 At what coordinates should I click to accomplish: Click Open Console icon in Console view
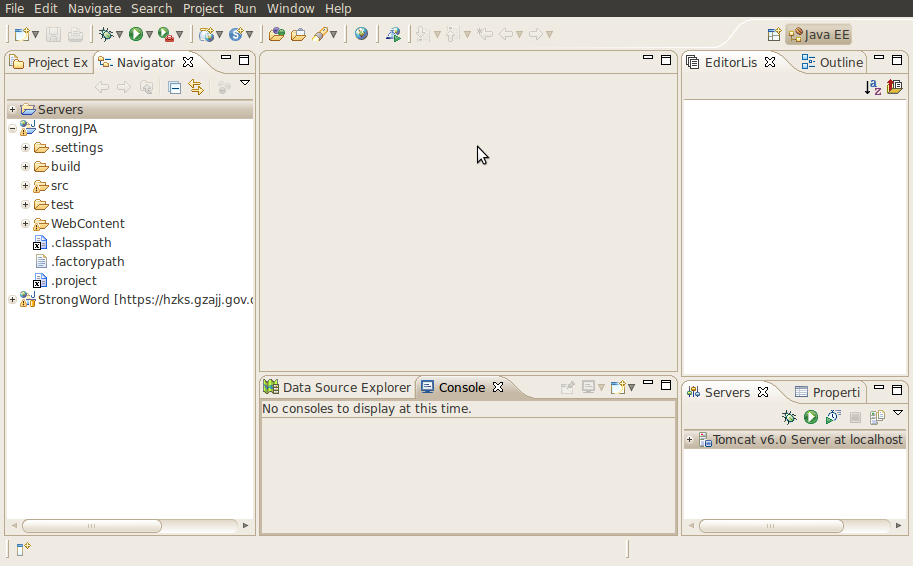(x=618, y=387)
